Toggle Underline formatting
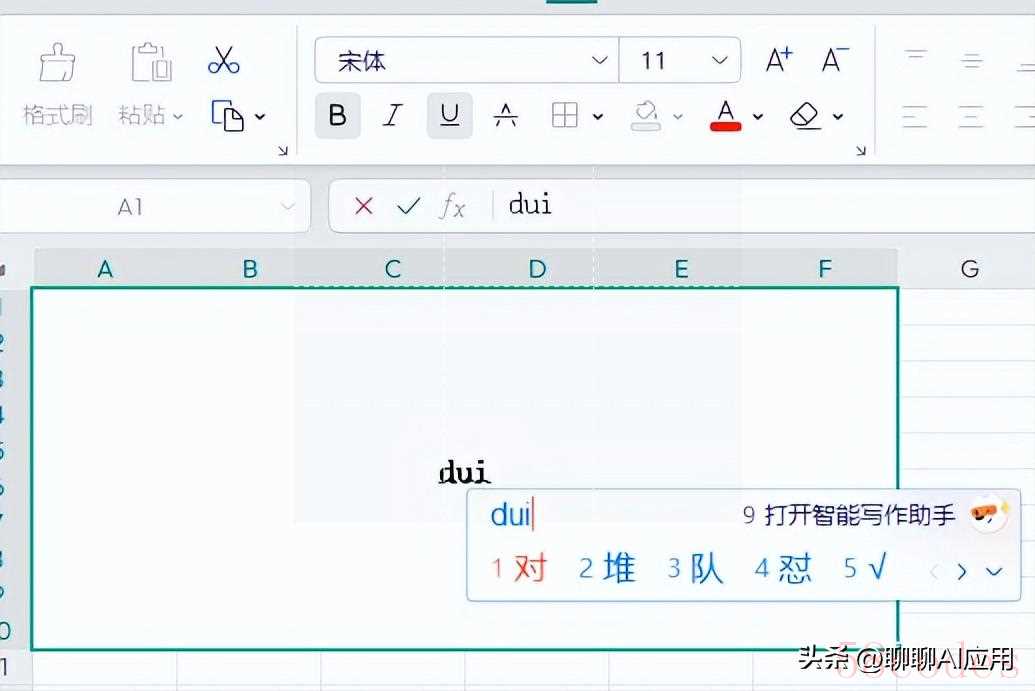 pyautogui.click(x=450, y=116)
